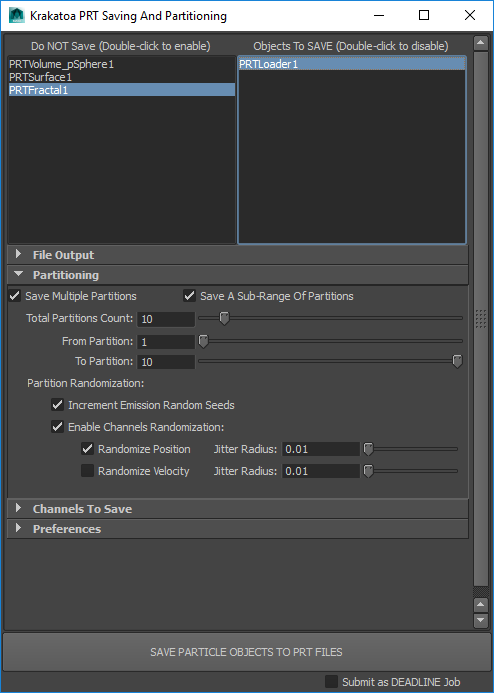494x693 pixels.
Task: Enable Randomize Velocity checkbox
Action: (x=87, y=471)
